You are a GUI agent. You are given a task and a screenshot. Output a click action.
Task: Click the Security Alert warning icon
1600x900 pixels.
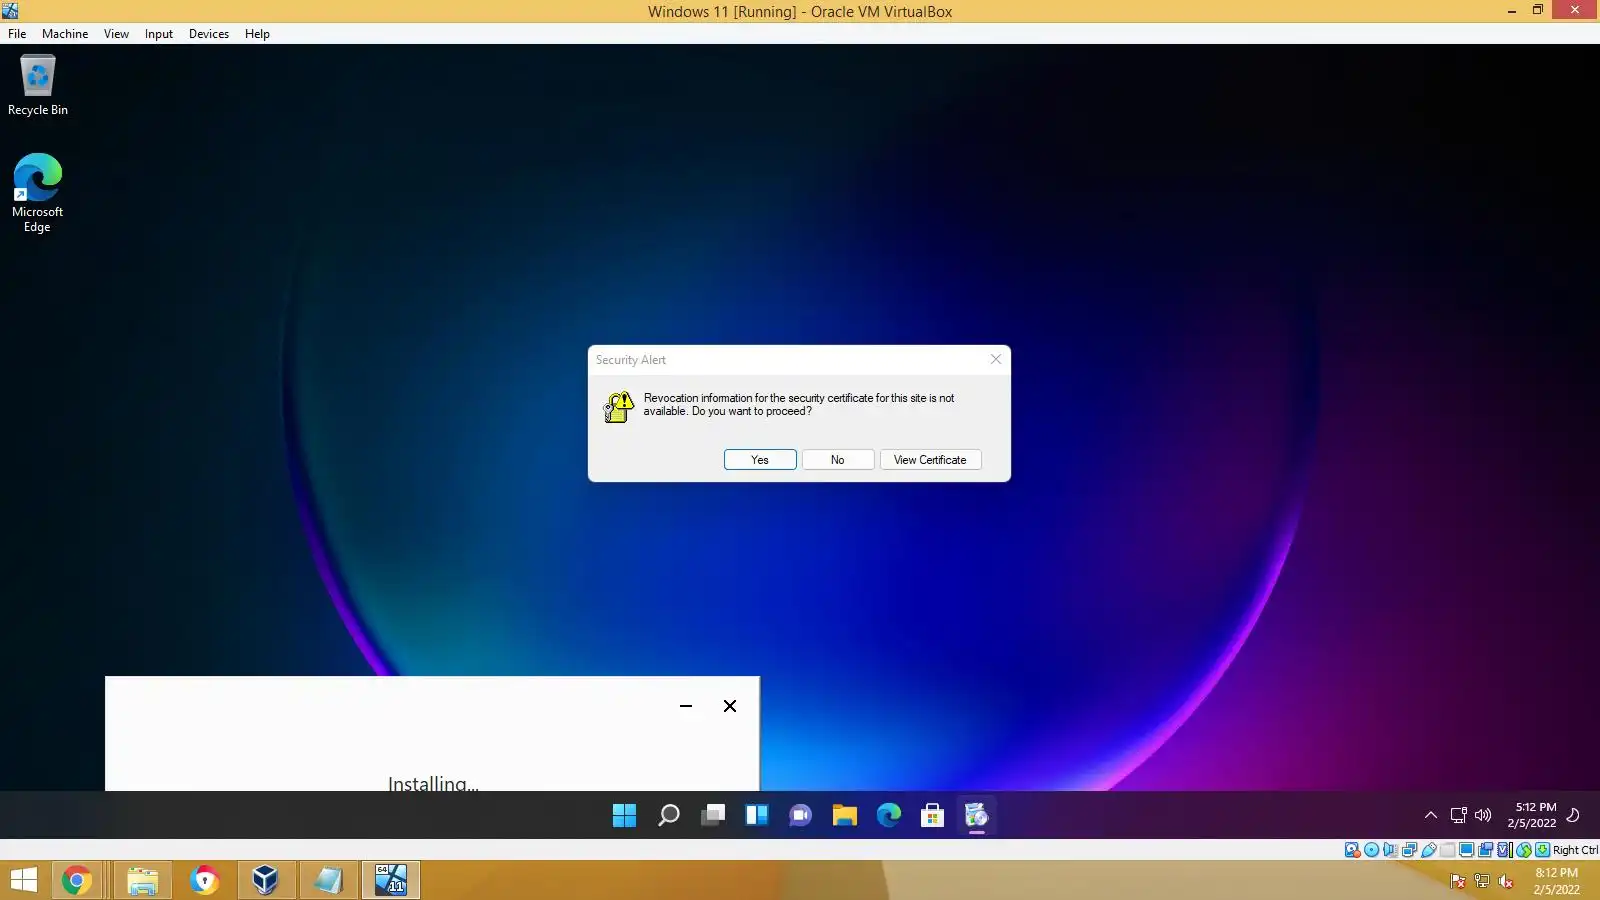pyautogui.click(x=619, y=406)
